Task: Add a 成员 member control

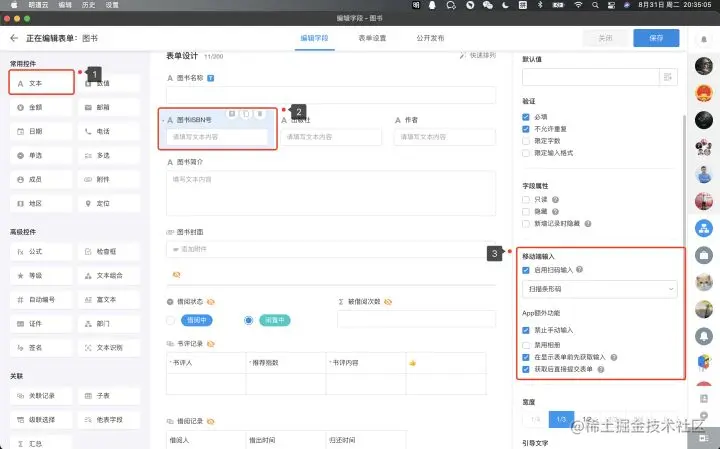Action: (41, 180)
